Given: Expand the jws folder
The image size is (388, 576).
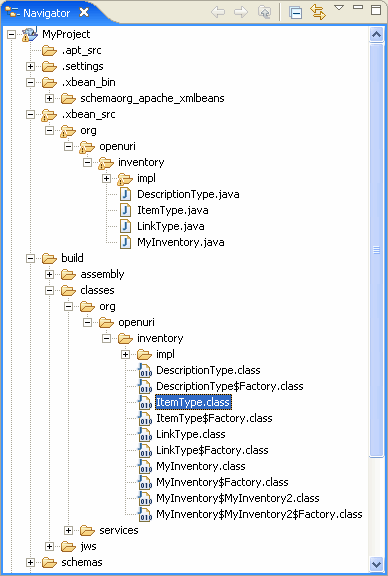Looking at the screenshot, I should tap(49, 546).
